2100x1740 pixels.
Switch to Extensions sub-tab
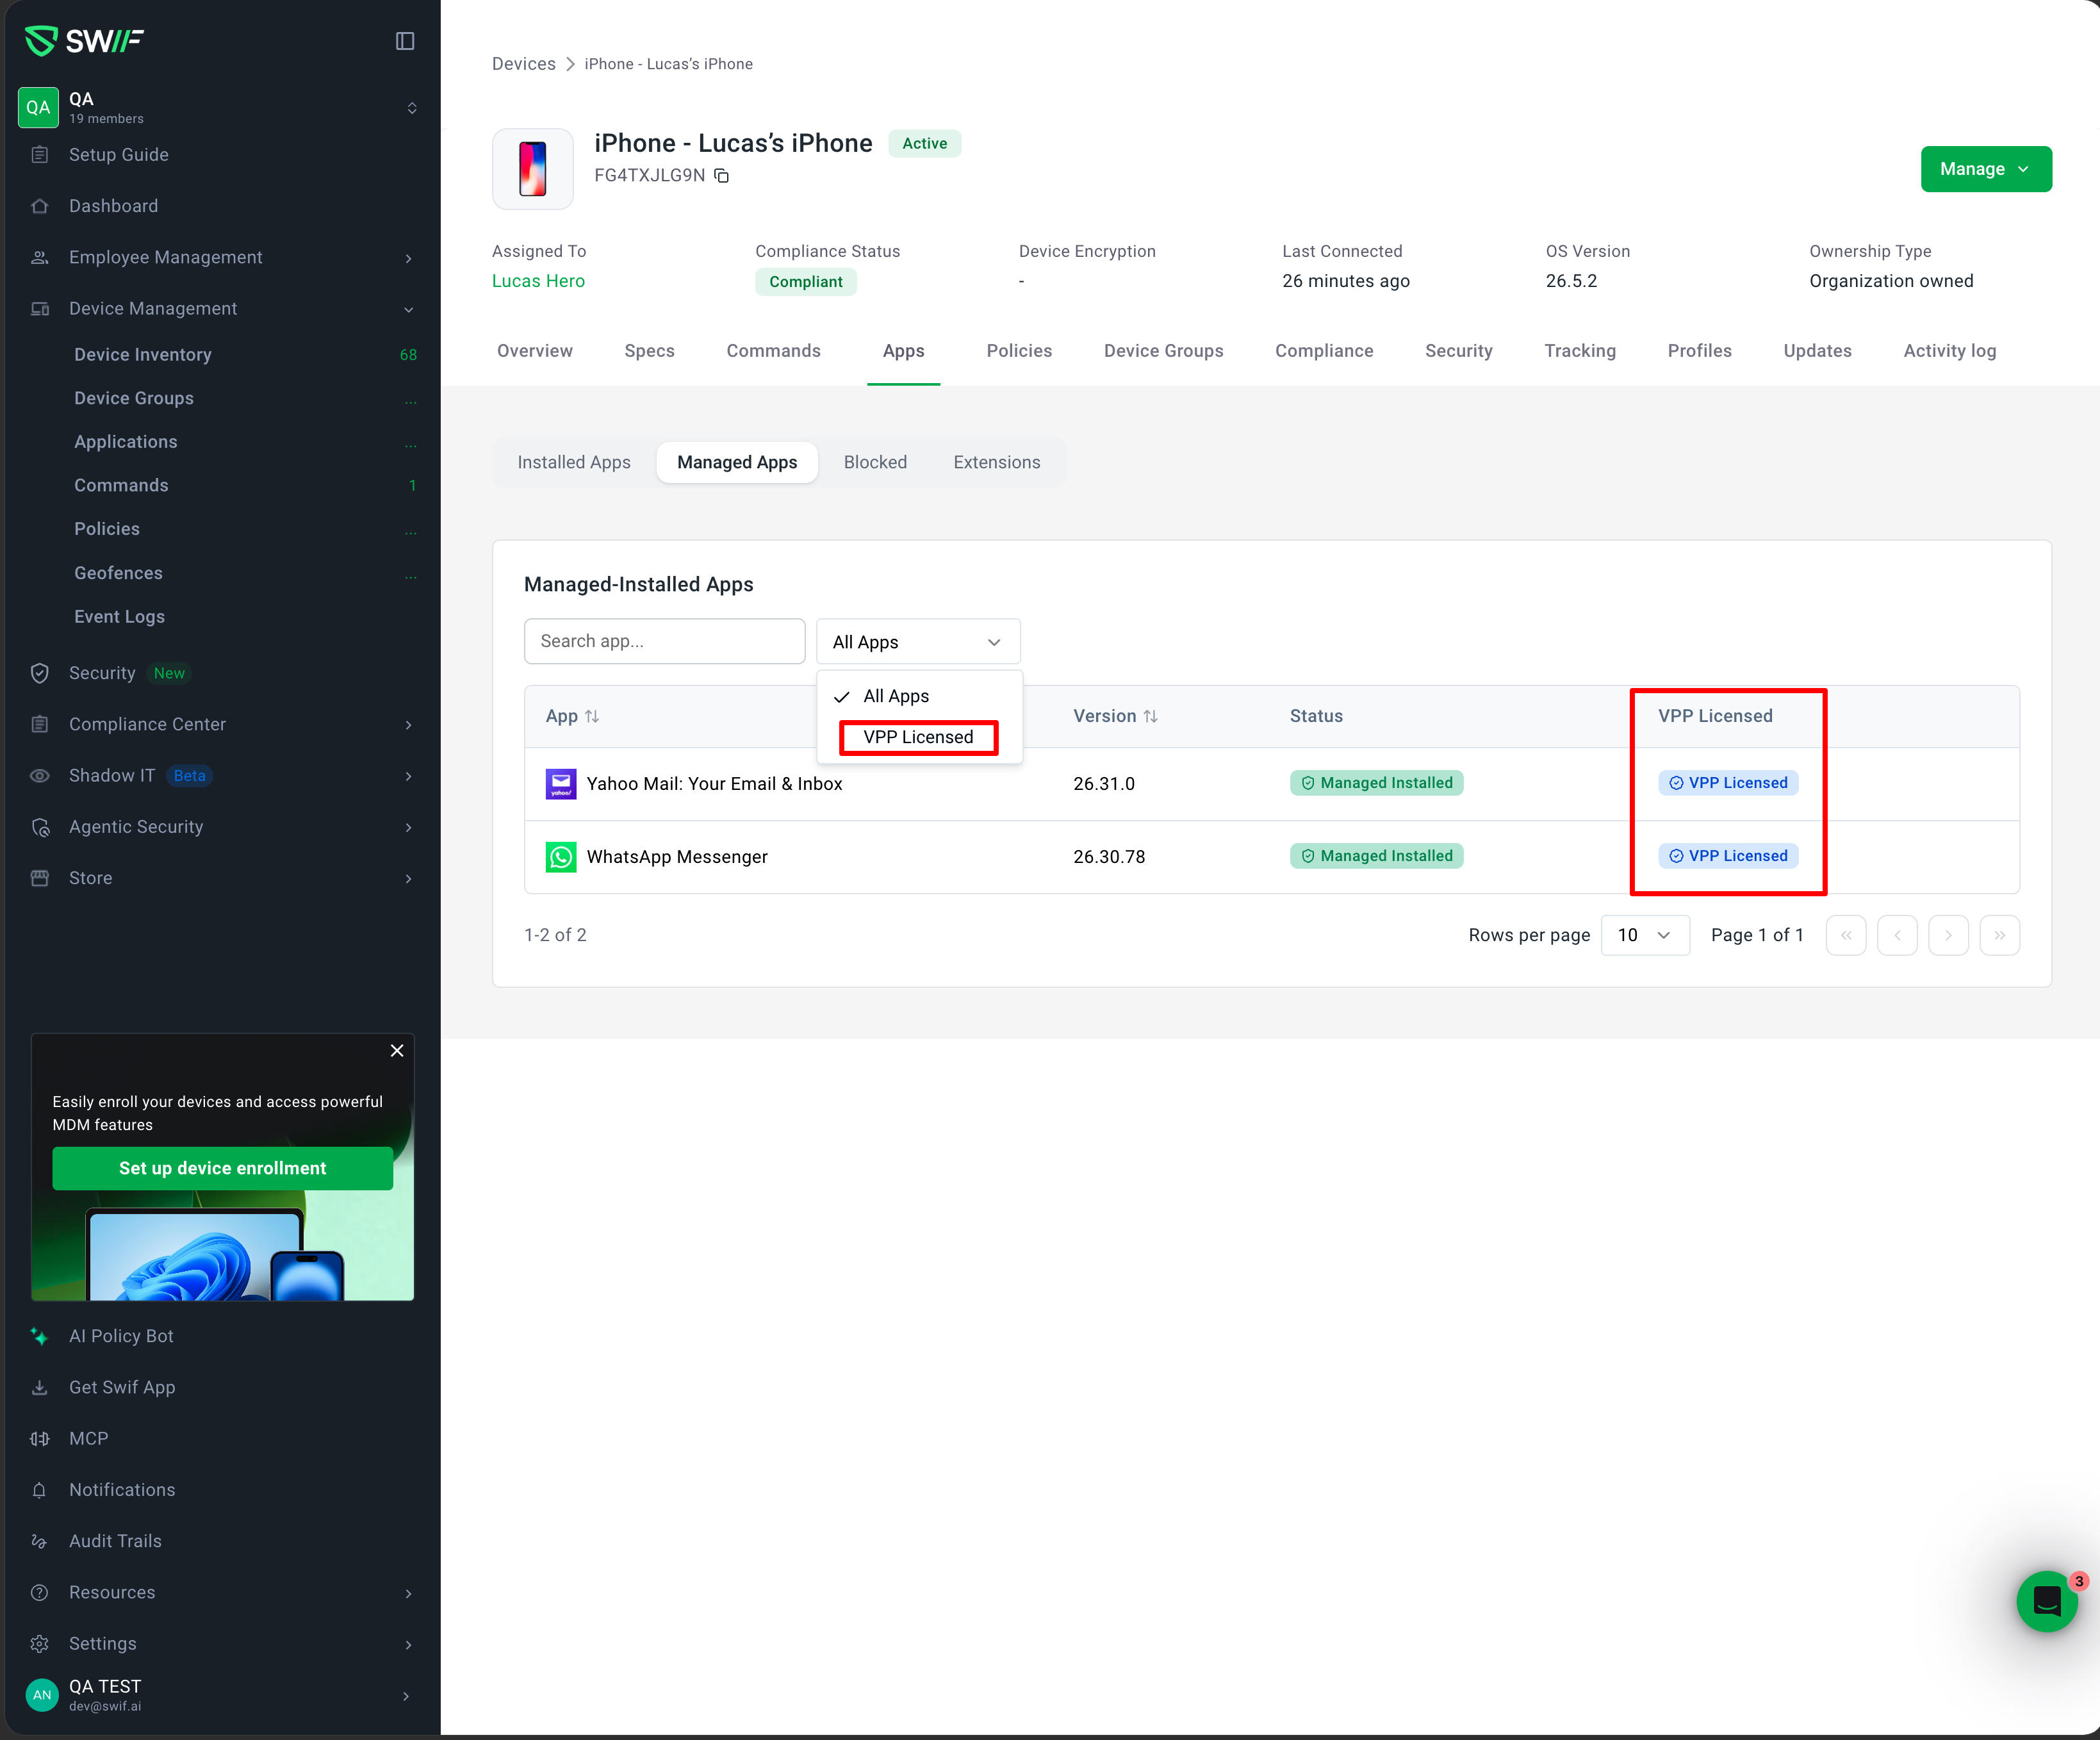click(x=996, y=462)
